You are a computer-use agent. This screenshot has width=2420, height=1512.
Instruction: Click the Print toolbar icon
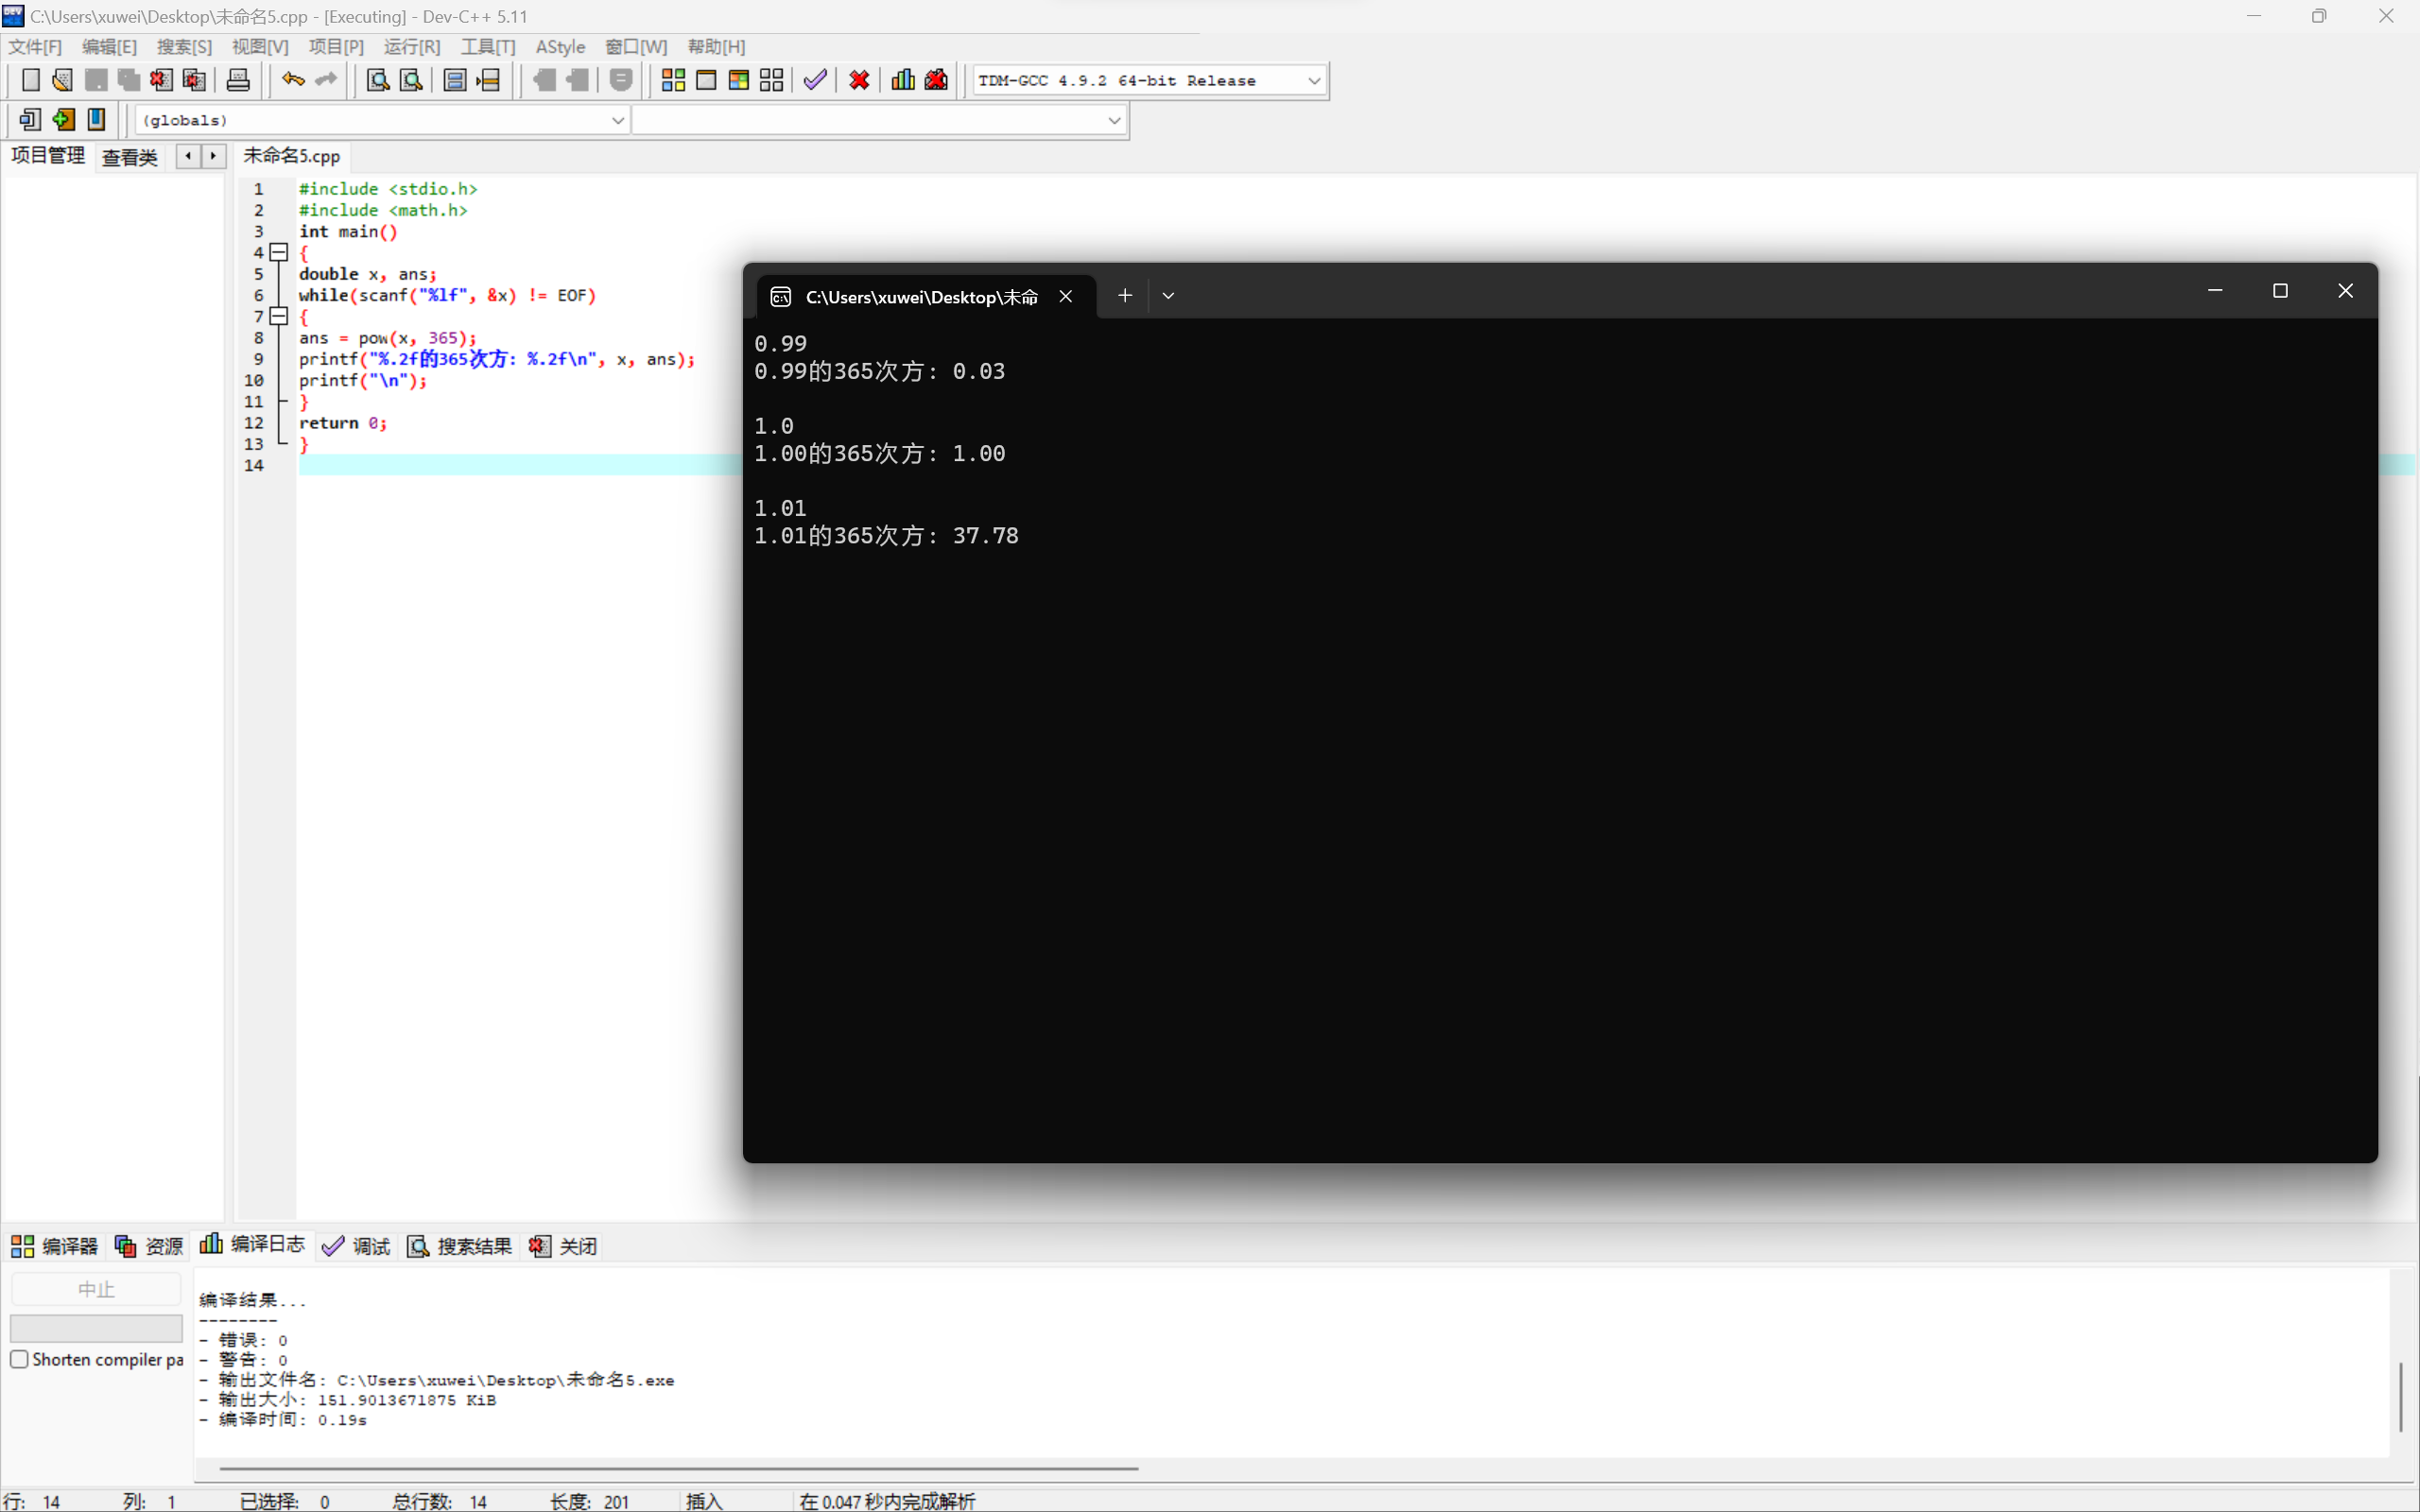click(238, 80)
